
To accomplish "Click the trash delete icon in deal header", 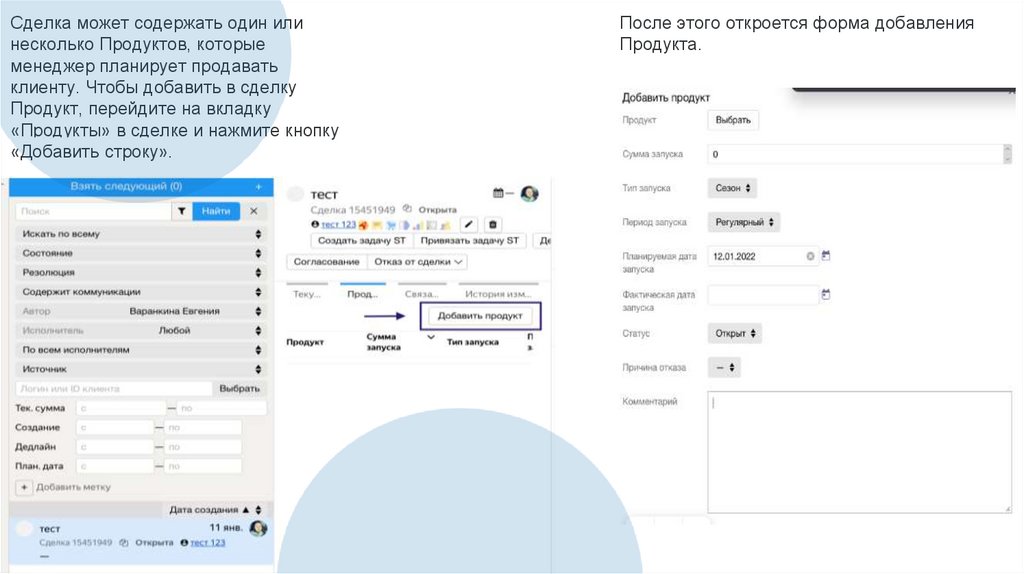I will click(x=493, y=225).
